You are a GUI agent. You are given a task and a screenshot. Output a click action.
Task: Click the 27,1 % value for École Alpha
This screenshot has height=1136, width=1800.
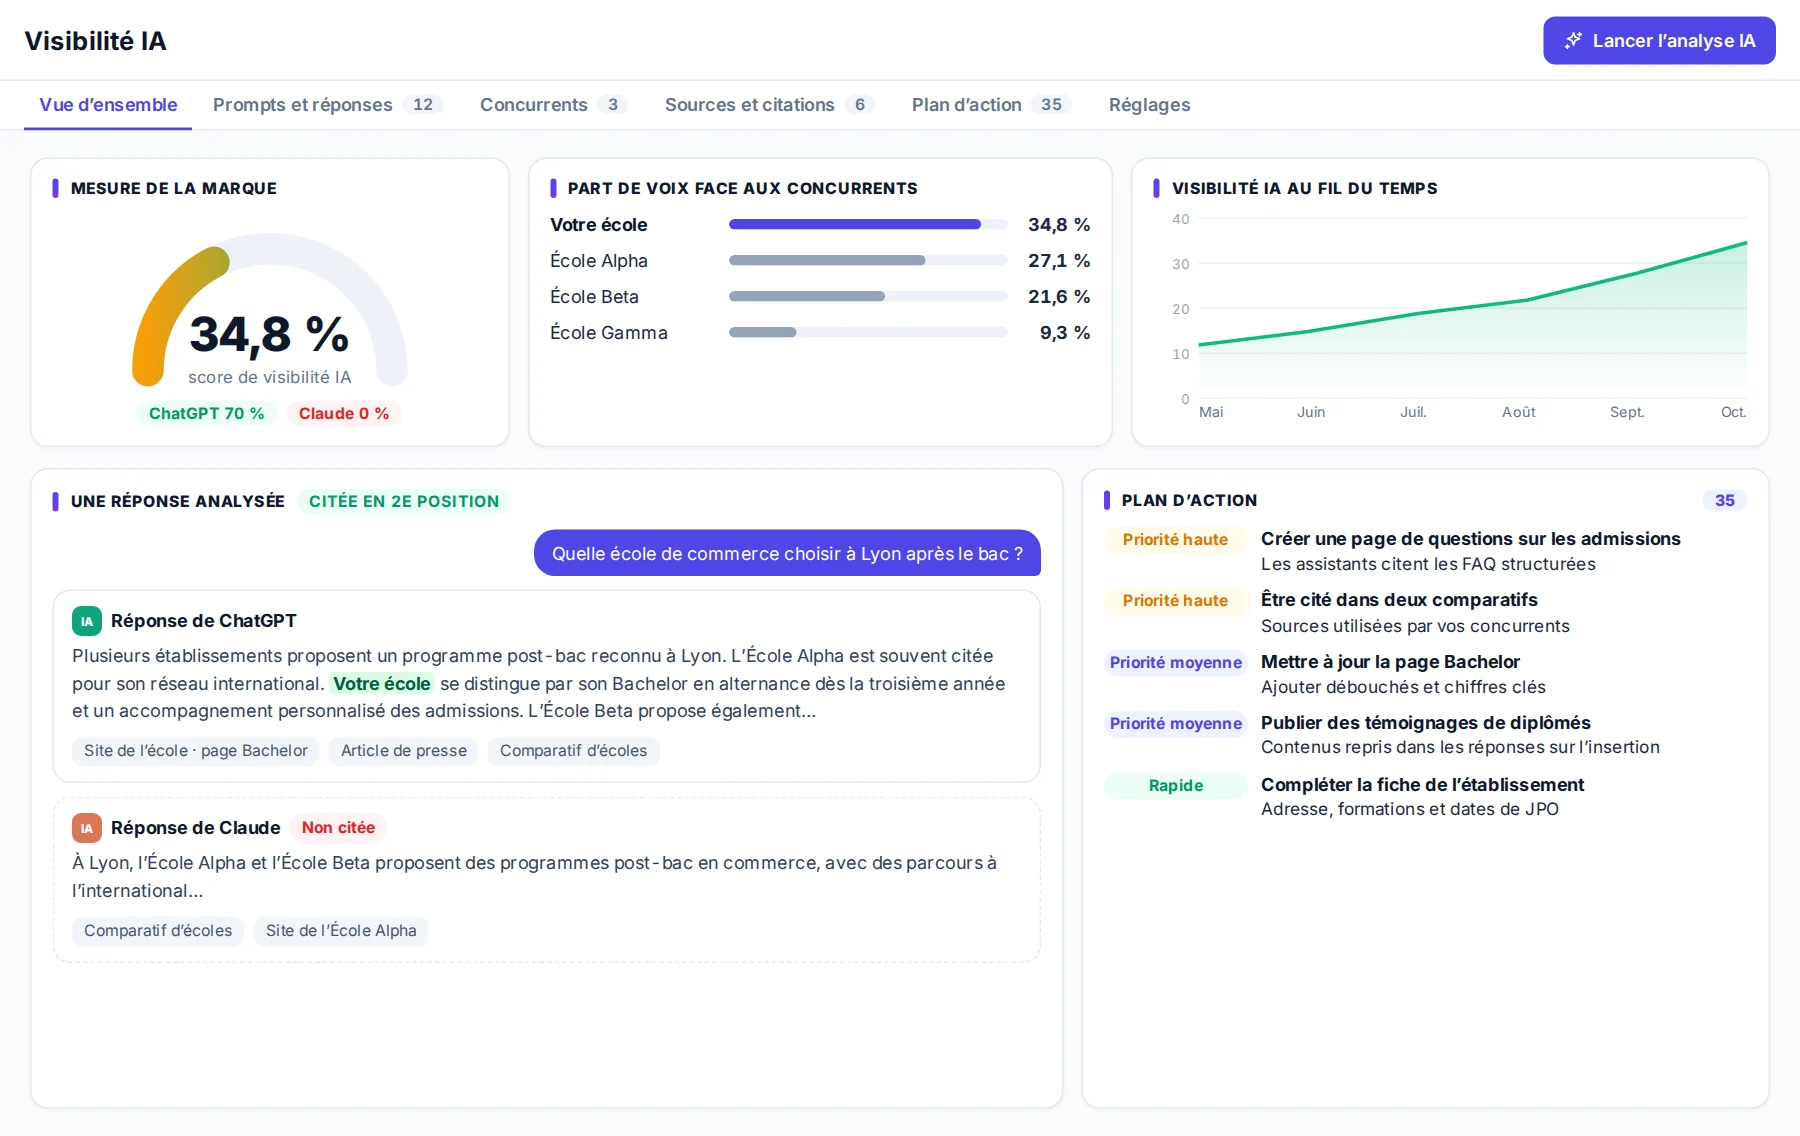click(x=1059, y=260)
